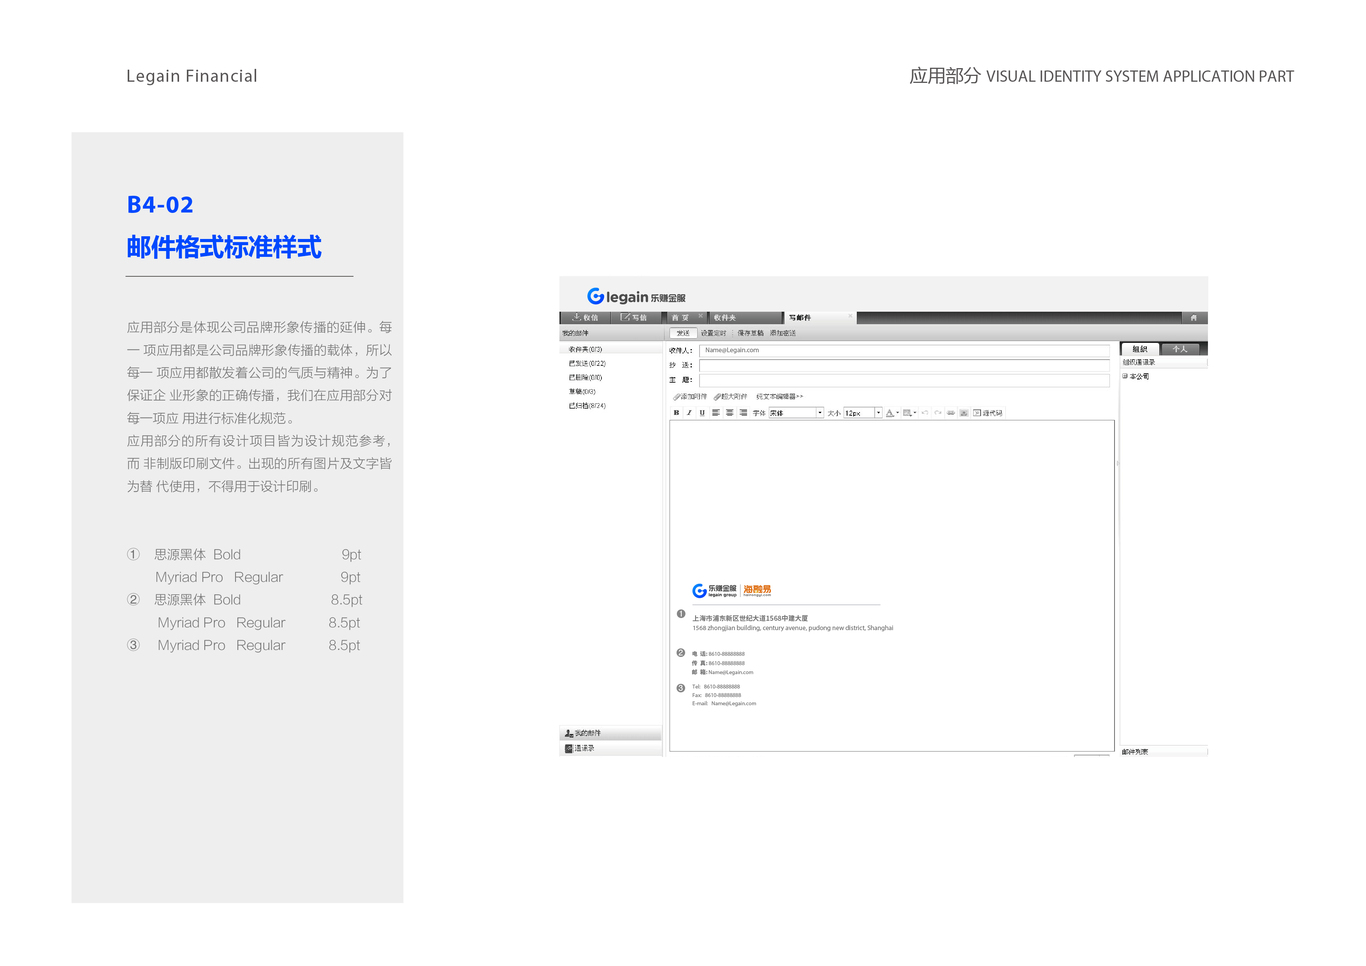Align text right in editor toolbar
Screen dimensions: 1366x966
743,413
